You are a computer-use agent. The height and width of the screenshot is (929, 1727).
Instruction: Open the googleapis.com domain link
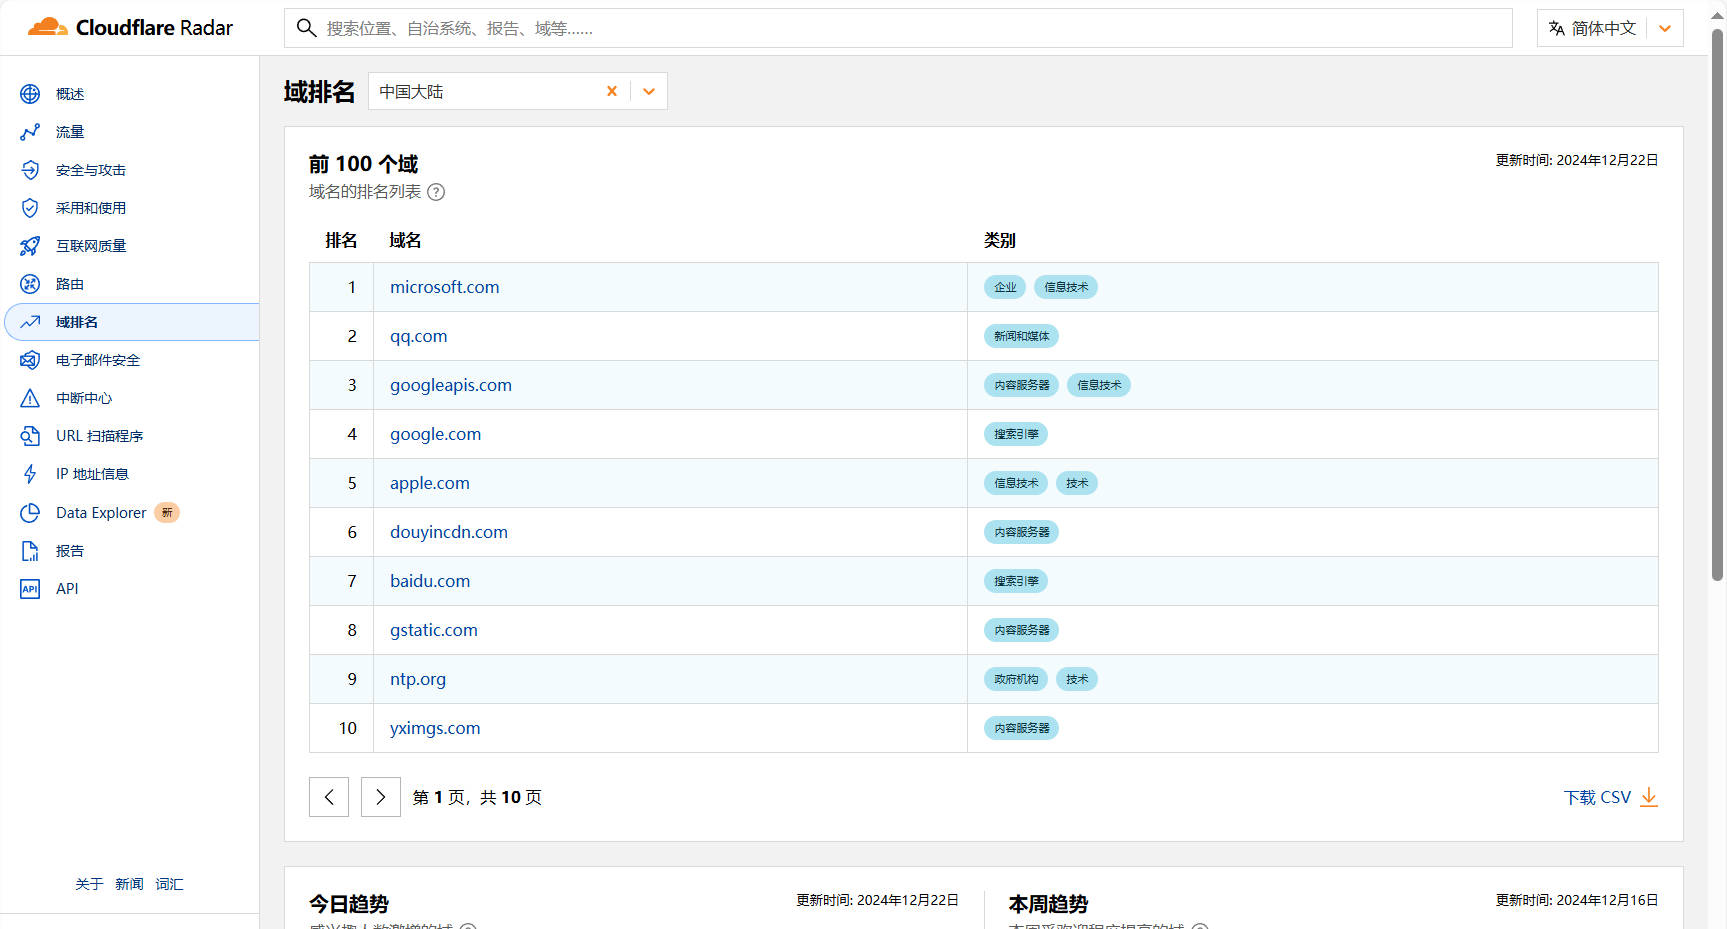[x=450, y=385]
